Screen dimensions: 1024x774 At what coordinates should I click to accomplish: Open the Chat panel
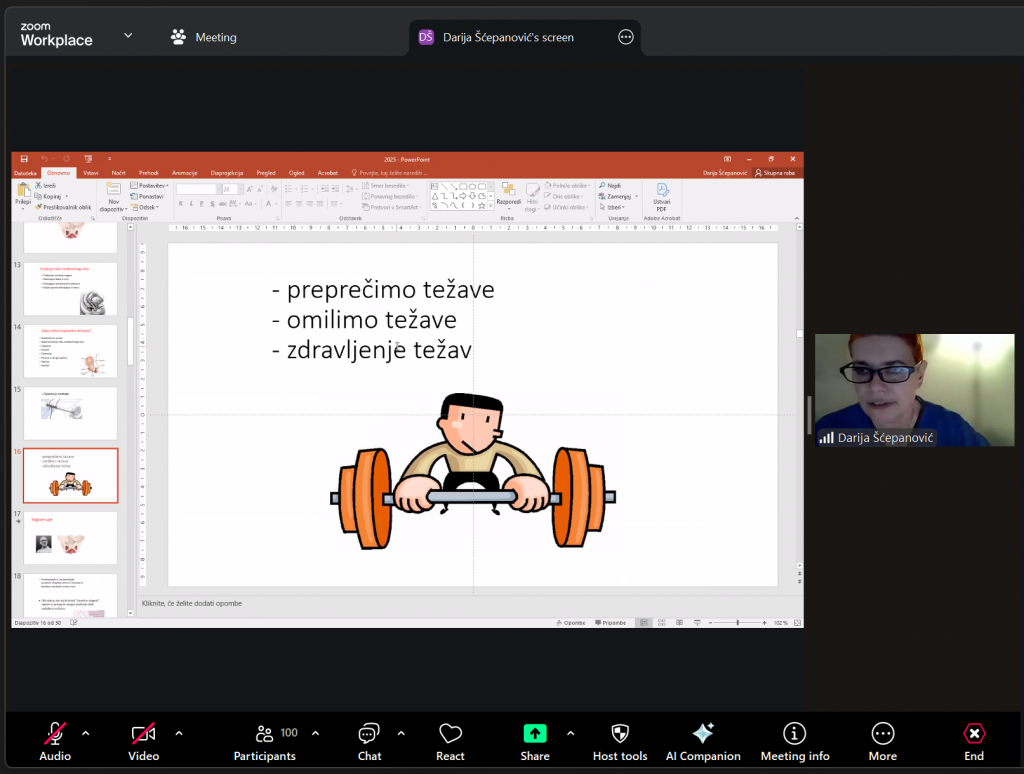369,740
